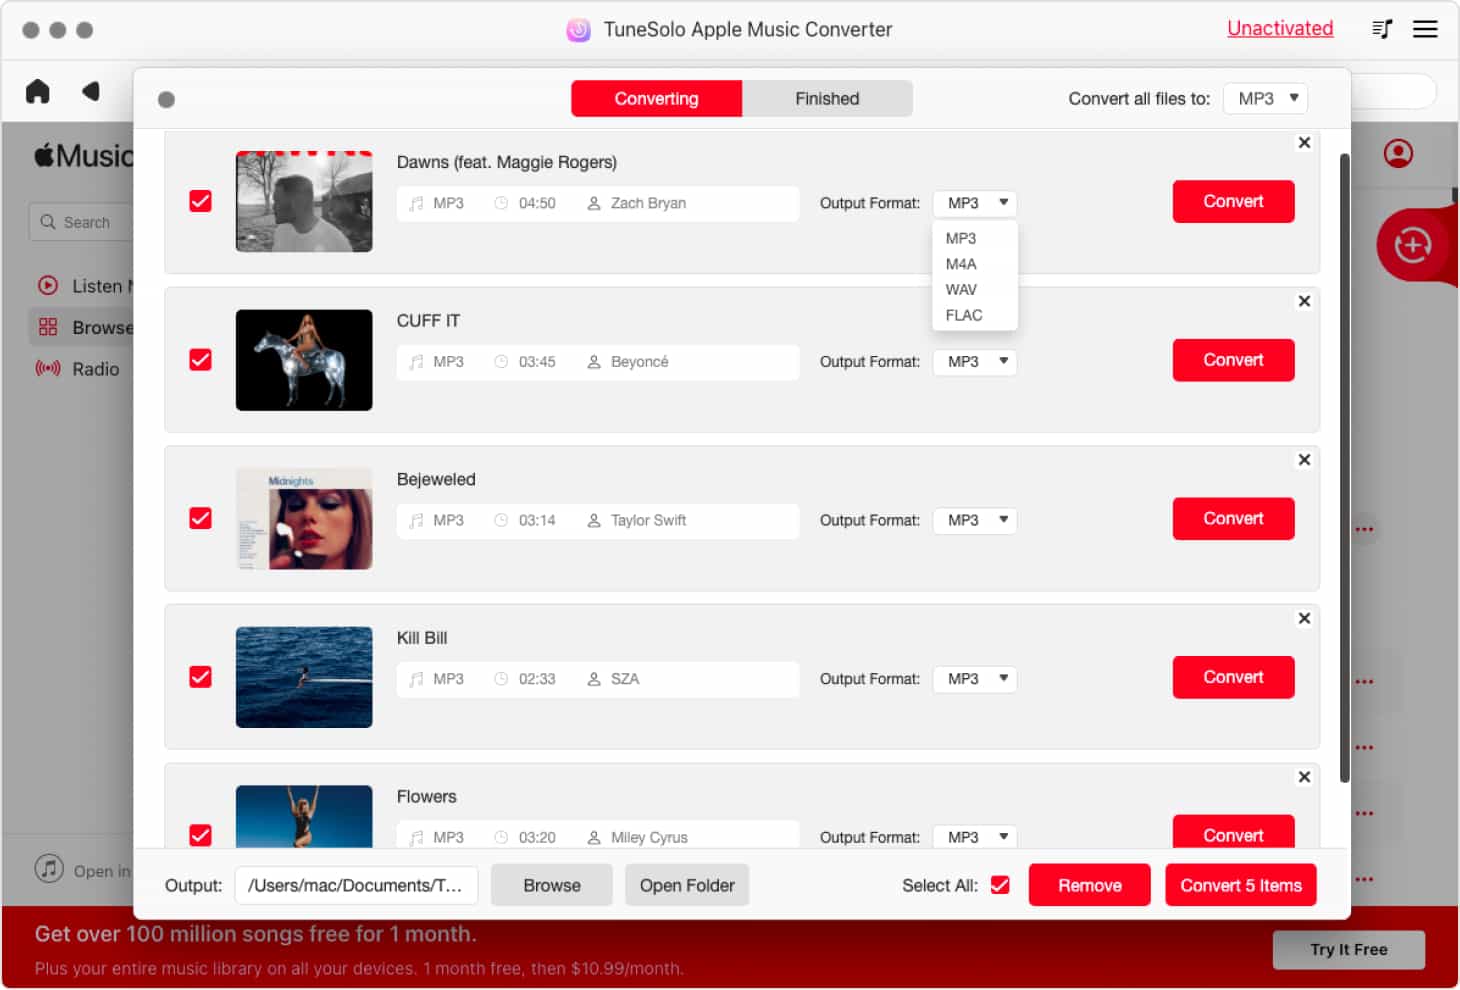Open the account profile icon

pos(1398,153)
